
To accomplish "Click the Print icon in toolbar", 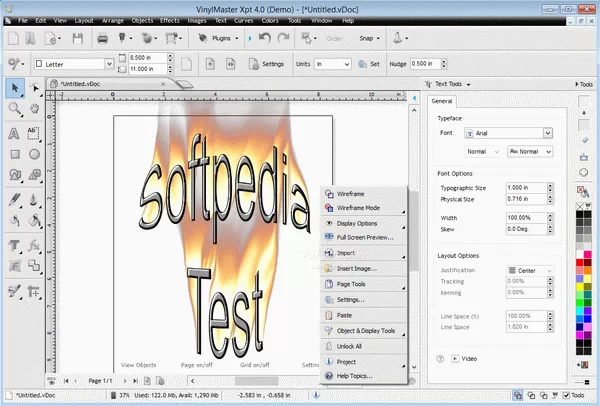I will (x=102, y=38).
